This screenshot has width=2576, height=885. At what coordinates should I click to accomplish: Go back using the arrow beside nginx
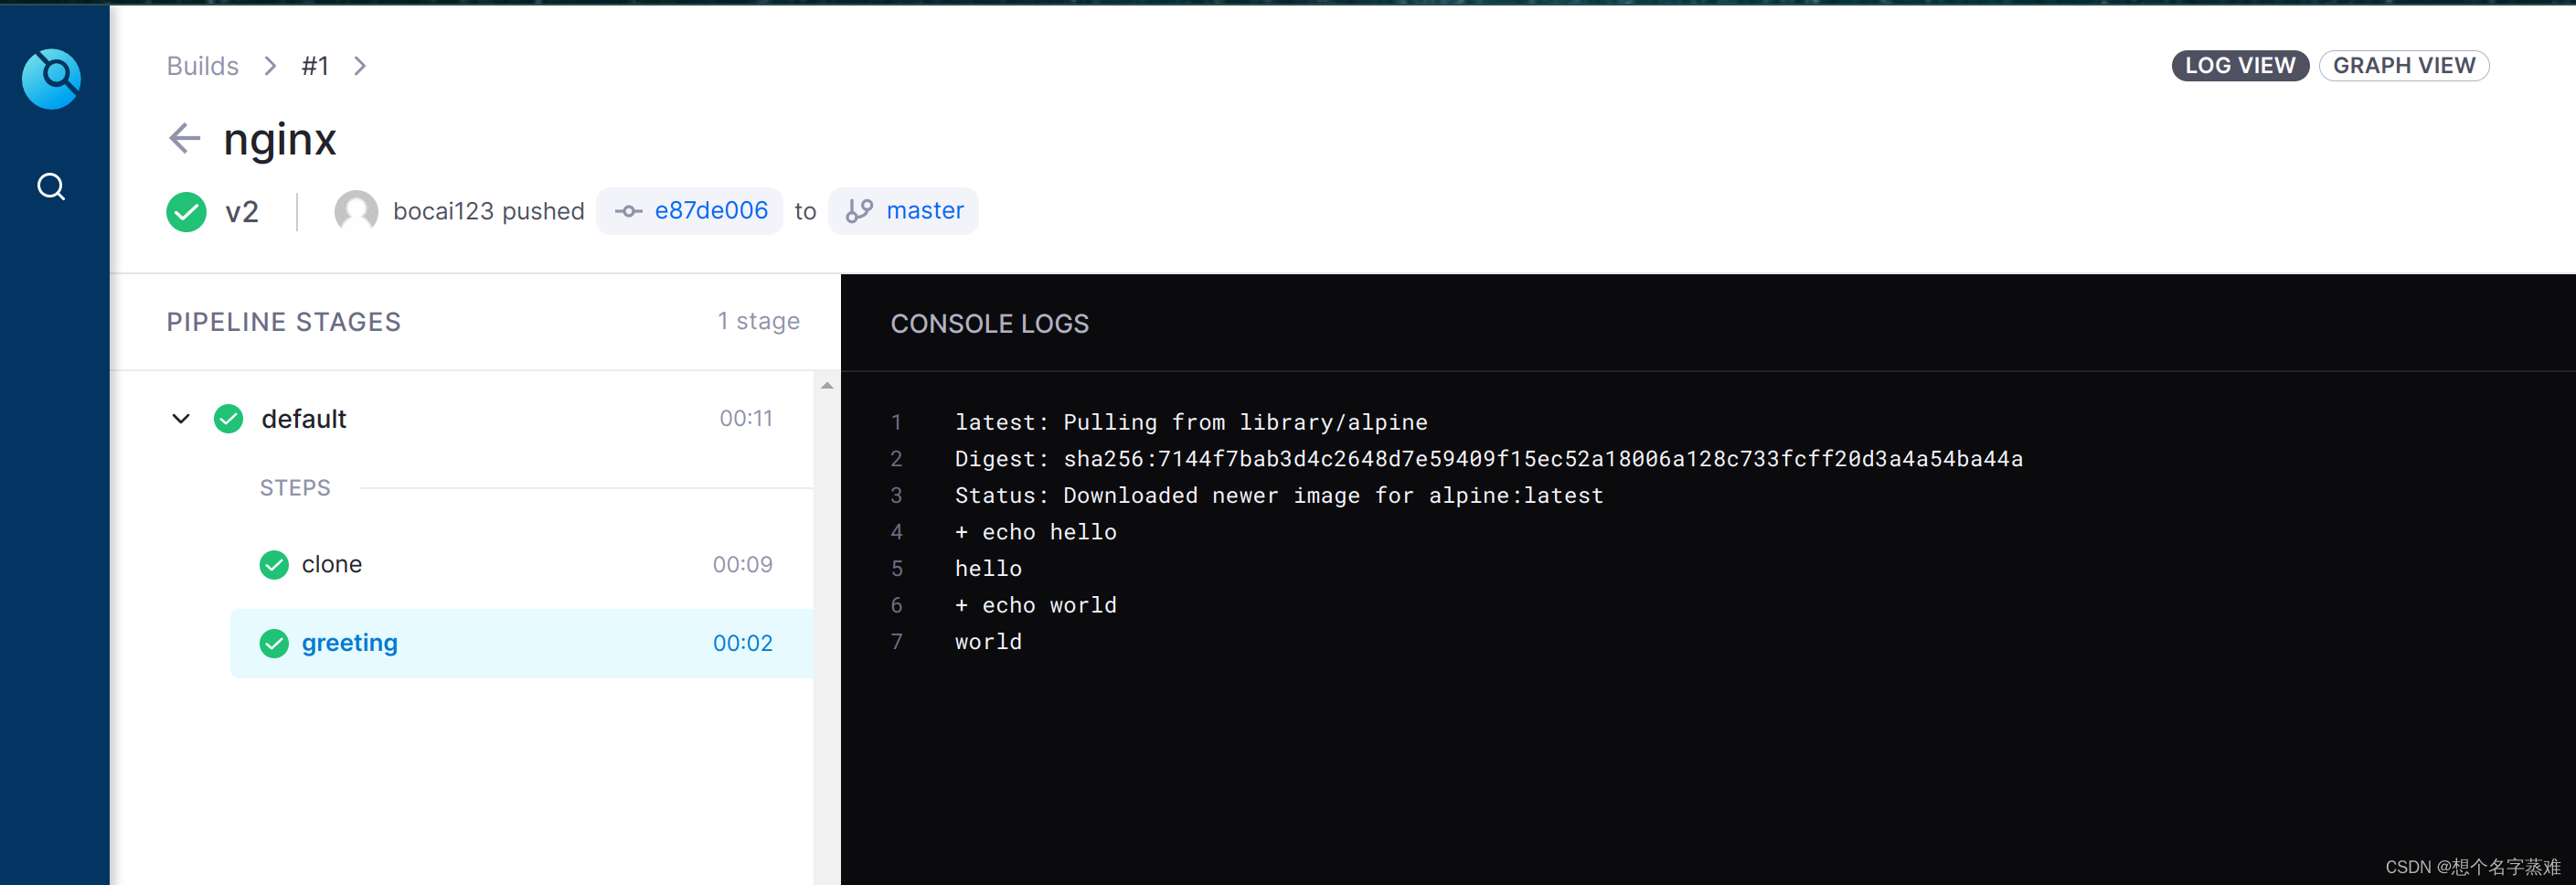point(185,138)
